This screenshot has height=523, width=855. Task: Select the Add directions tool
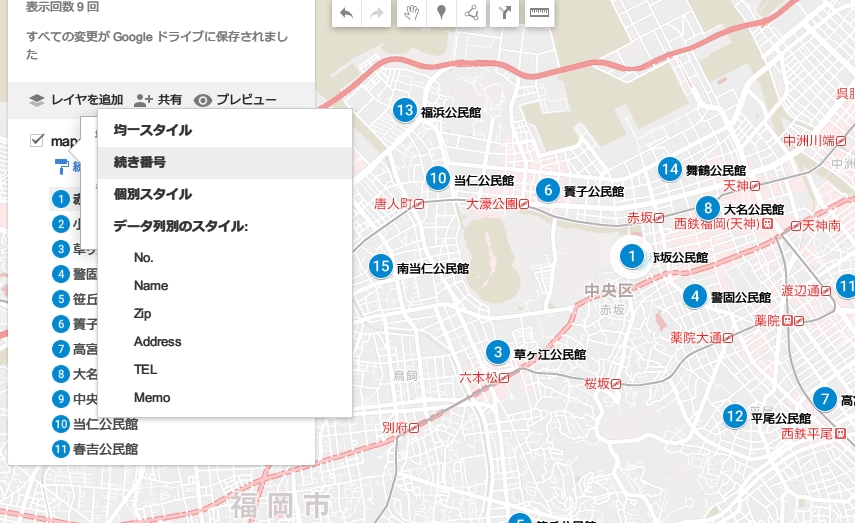504,13
